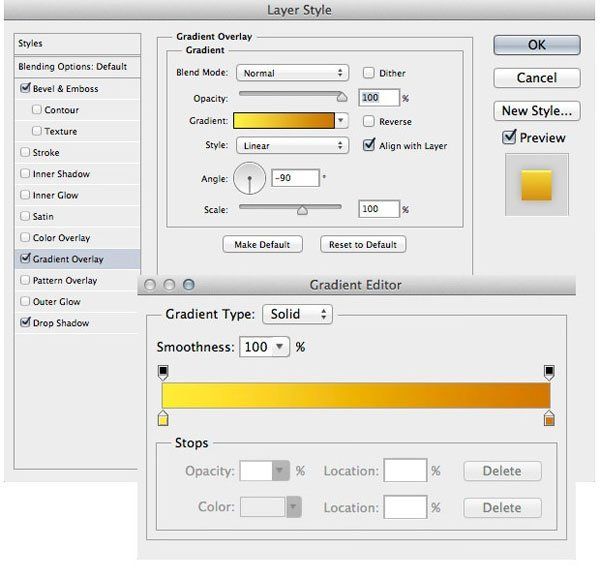Image resolution: width=600 pixels, height=579 pixels.
Task: Enable the Color Overlay checkbox
Action: [25, 237]
